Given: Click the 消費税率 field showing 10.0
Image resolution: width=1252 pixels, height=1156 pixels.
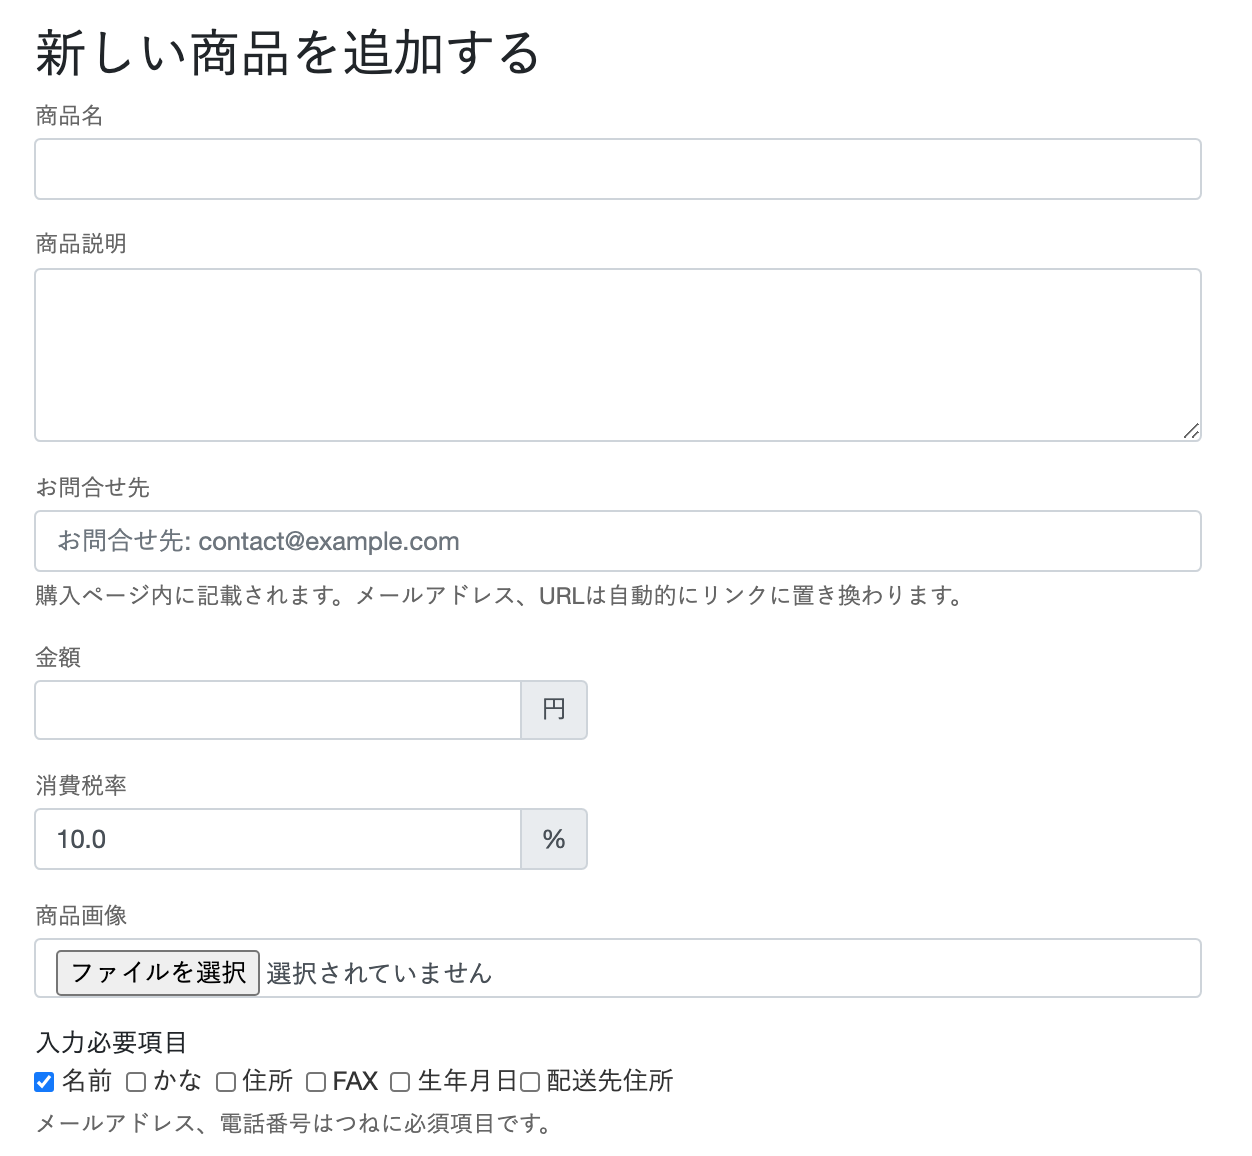Looking at the screenshot, I should 278,839.
